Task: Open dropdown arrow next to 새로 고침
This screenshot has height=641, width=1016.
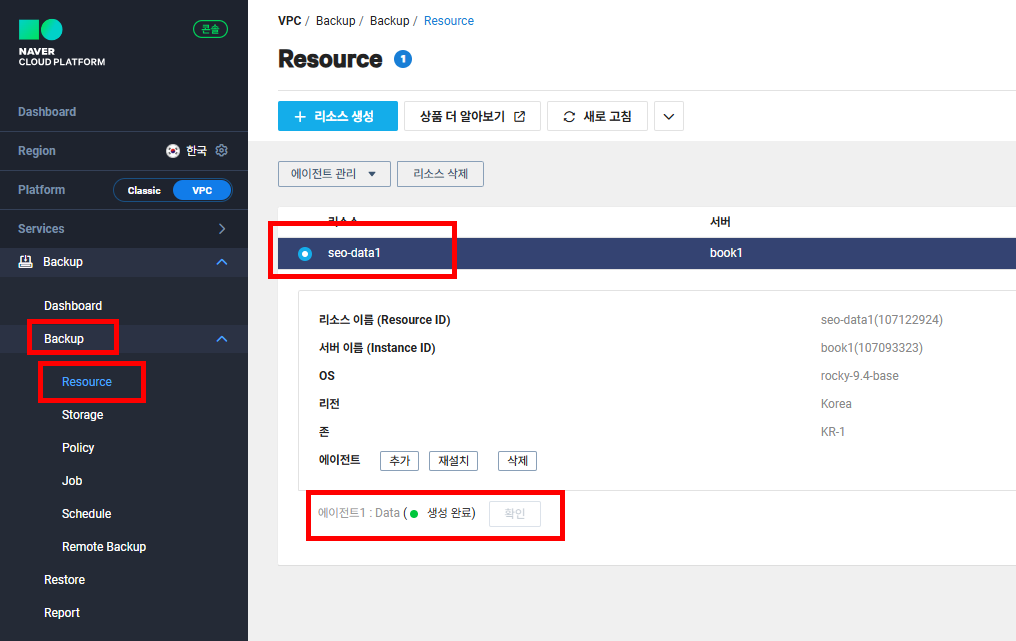Action: (669, 116)
